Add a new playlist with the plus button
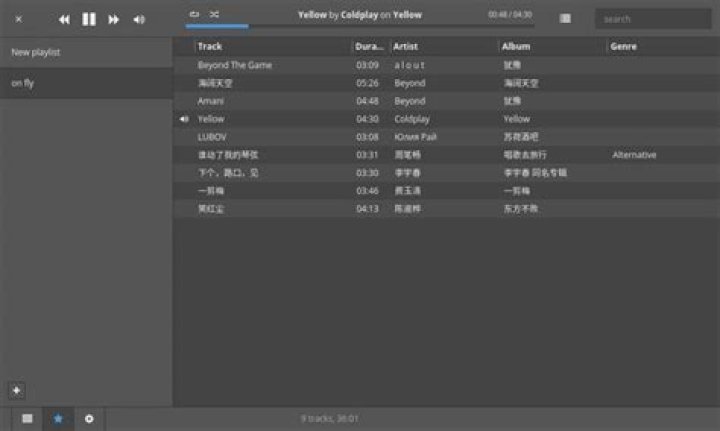720x431 pixels. tap(17, 391)
